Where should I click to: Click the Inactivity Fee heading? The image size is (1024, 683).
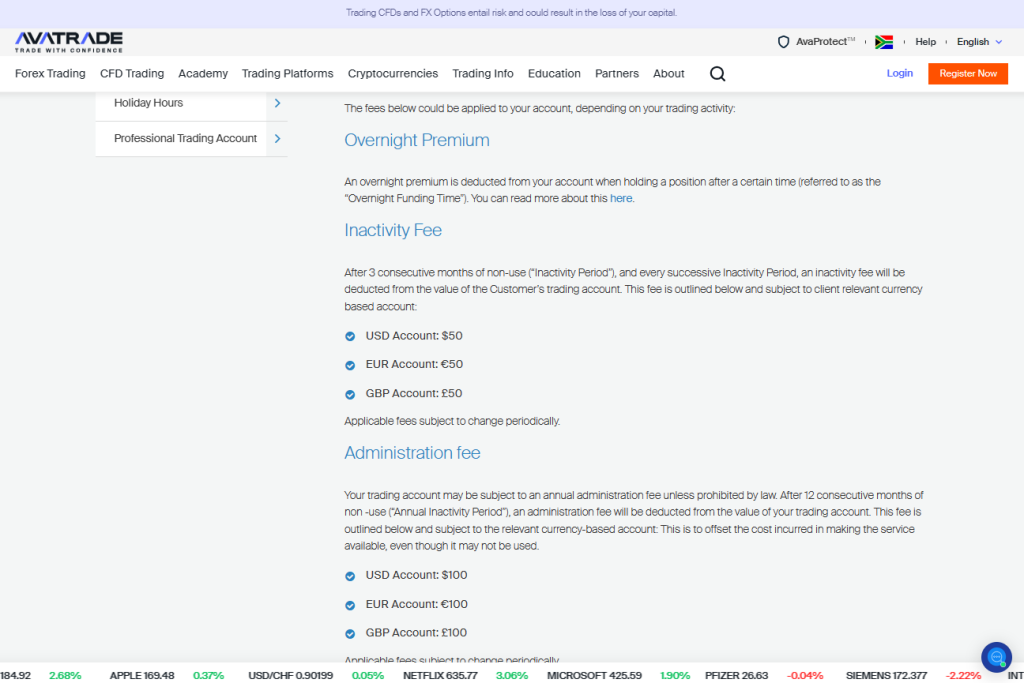point(393,230)
